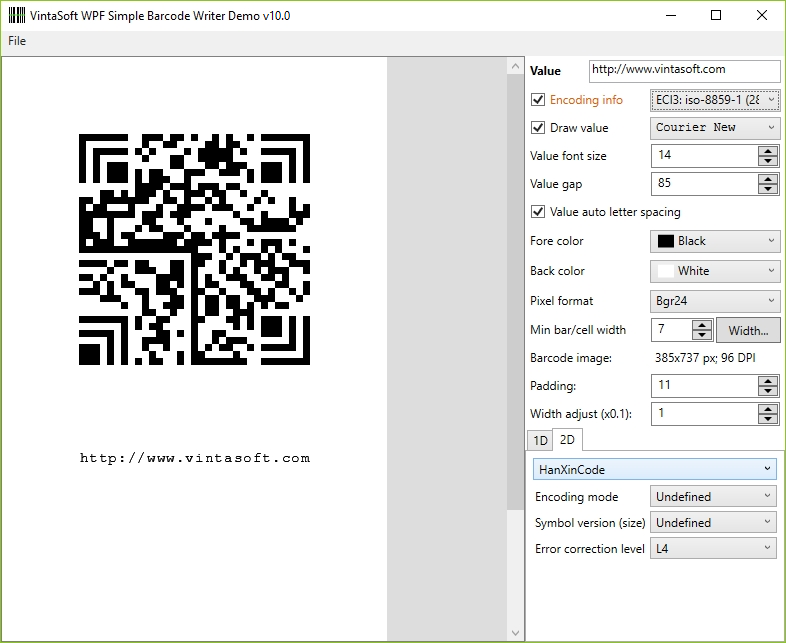
Task: Toggle Value auto letter spacing checkbox
Action: click(538, 212)
